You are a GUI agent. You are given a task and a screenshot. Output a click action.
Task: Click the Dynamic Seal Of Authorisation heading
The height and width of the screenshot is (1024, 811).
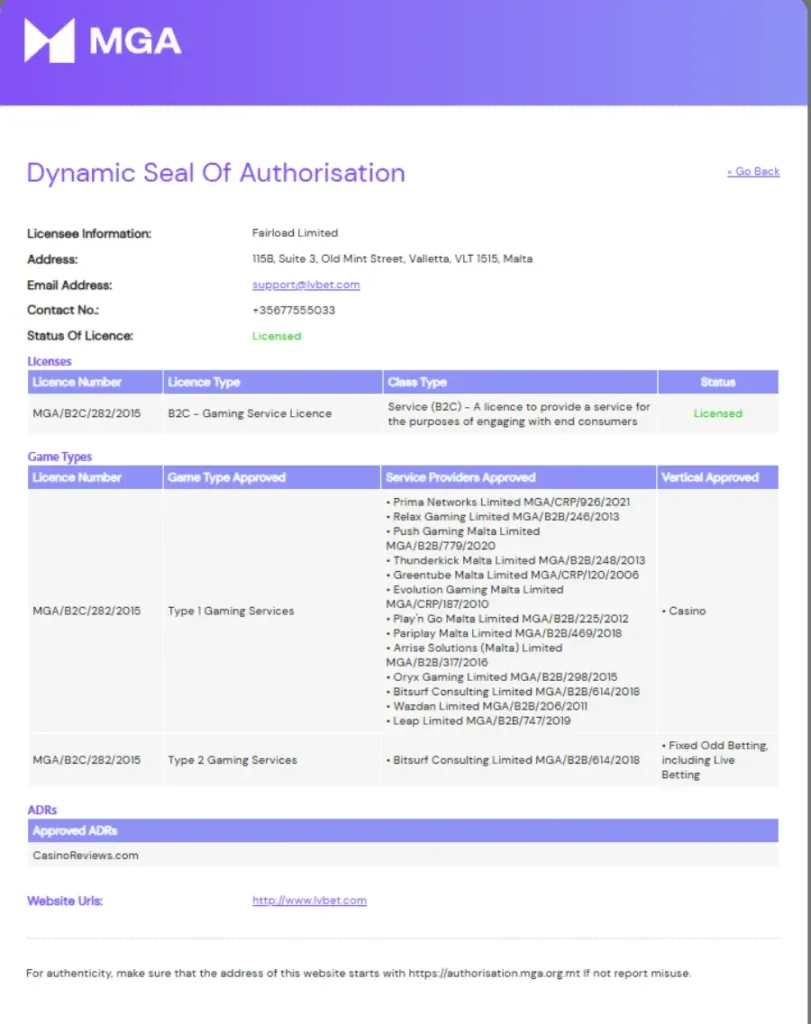click(x=216, y=173)
